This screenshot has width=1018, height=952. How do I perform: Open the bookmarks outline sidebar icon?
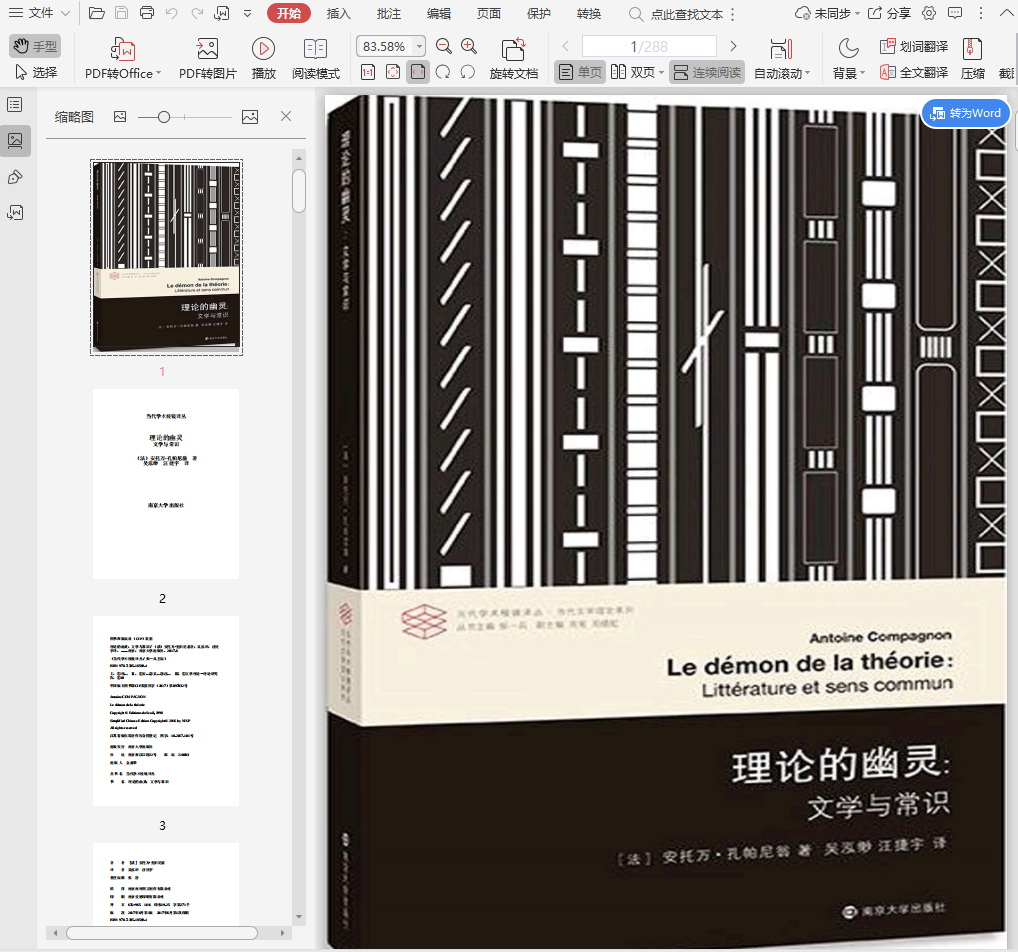[x=15, y=105]
